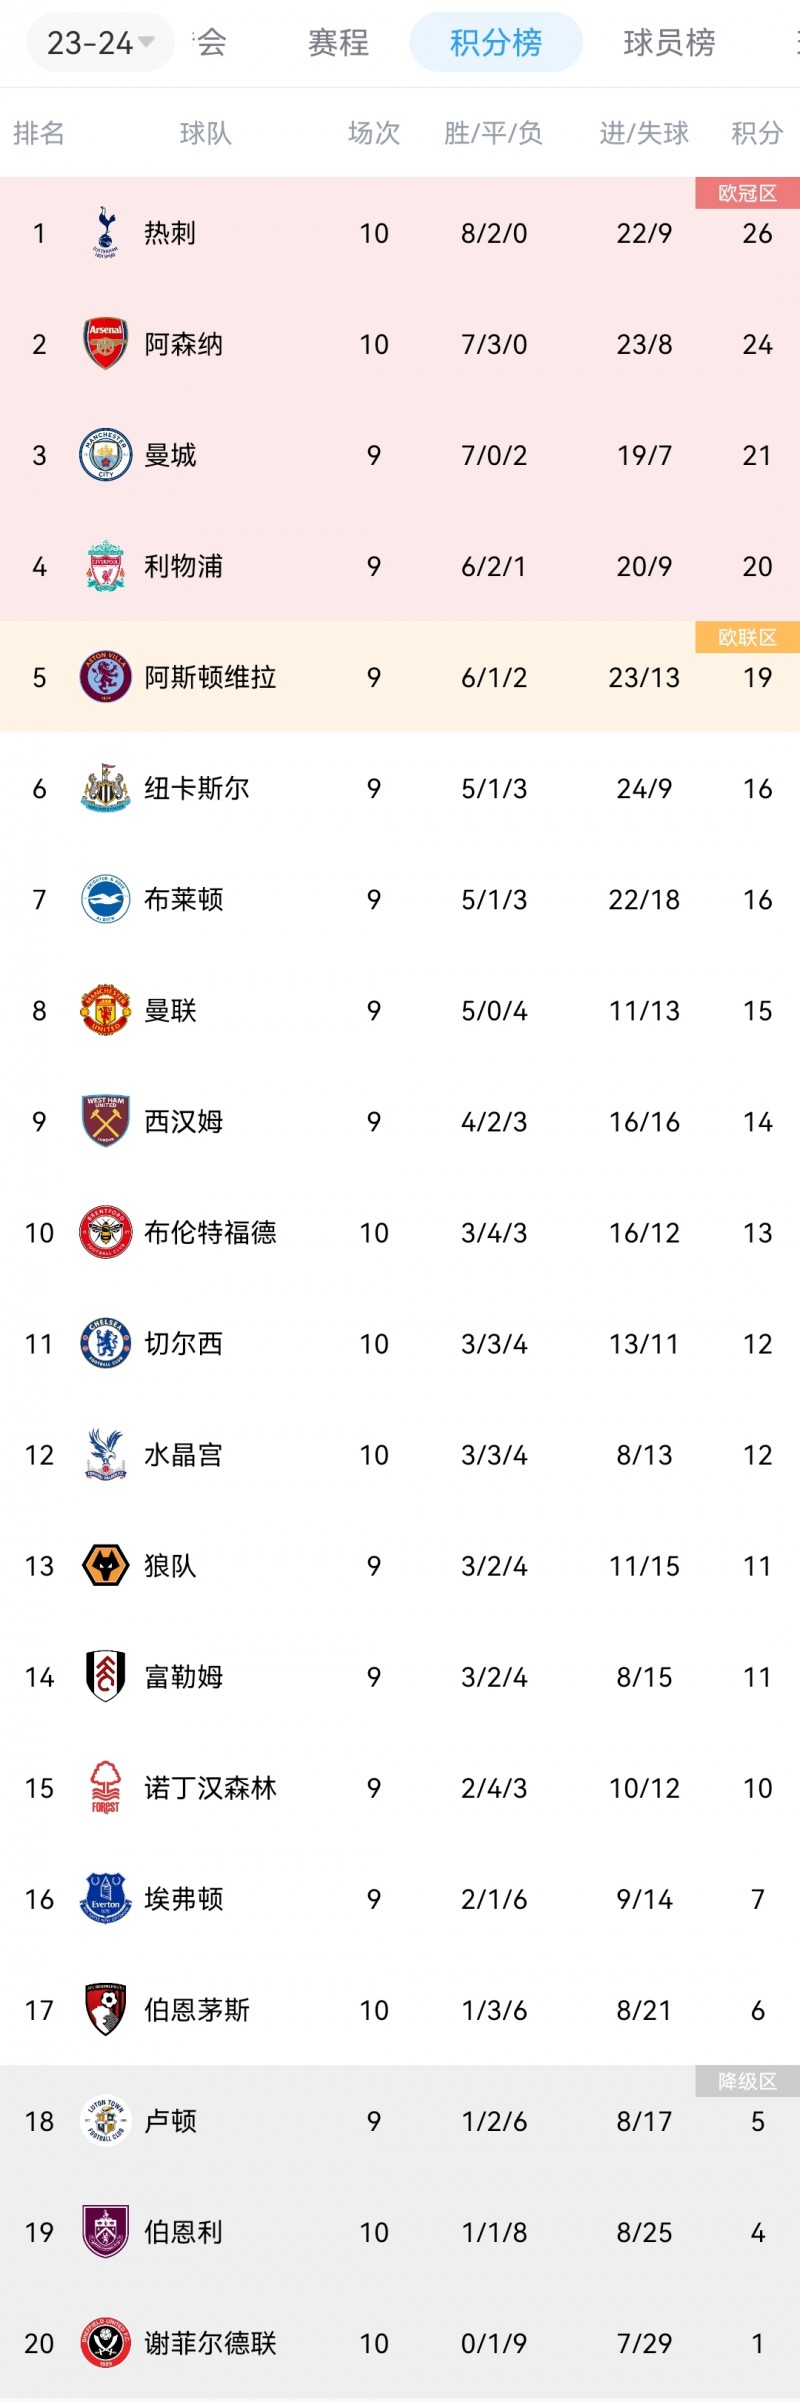Switch to the 赛程 tab

[338, 43]
